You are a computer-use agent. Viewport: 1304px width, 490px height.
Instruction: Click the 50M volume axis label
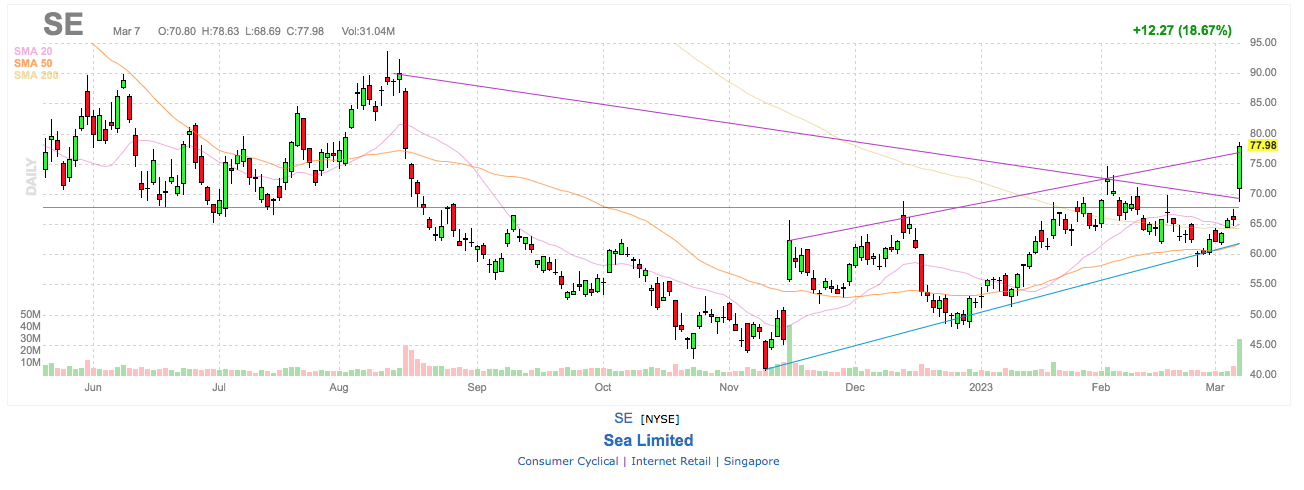coord(29,314)
